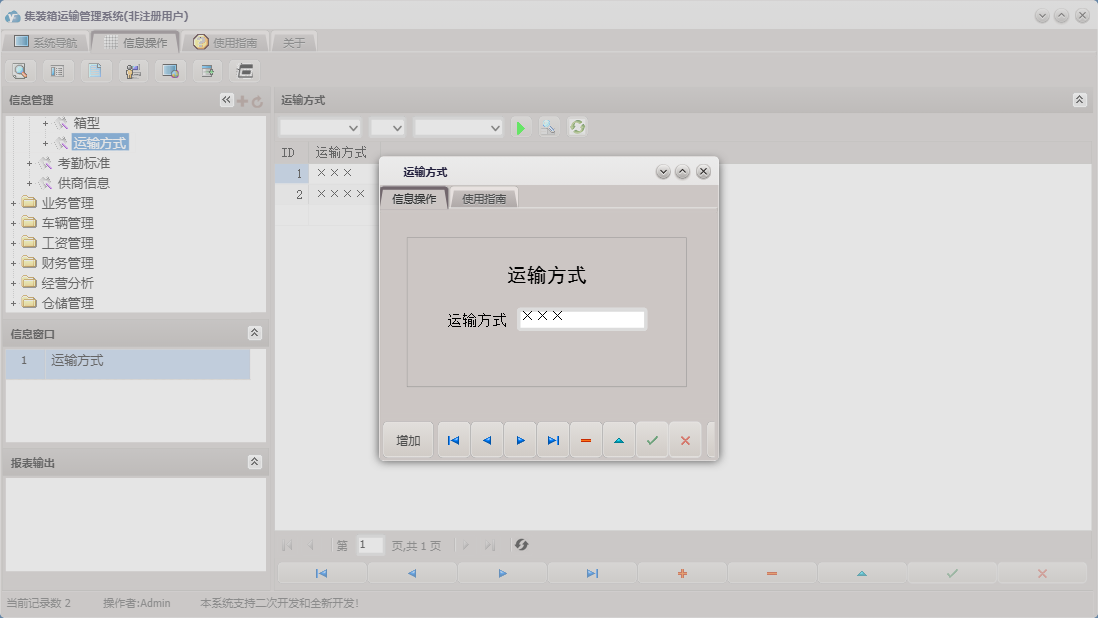The height and width of the screenshot is (618, 1098).
Task: Click the user management toolbar icon
Action: [132, 71]
